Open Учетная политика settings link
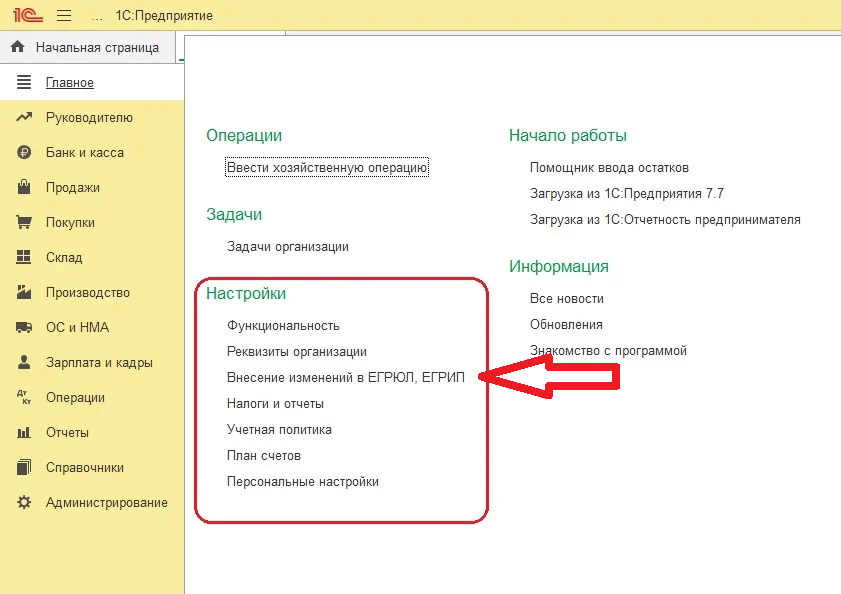 (x=279, y=430)
